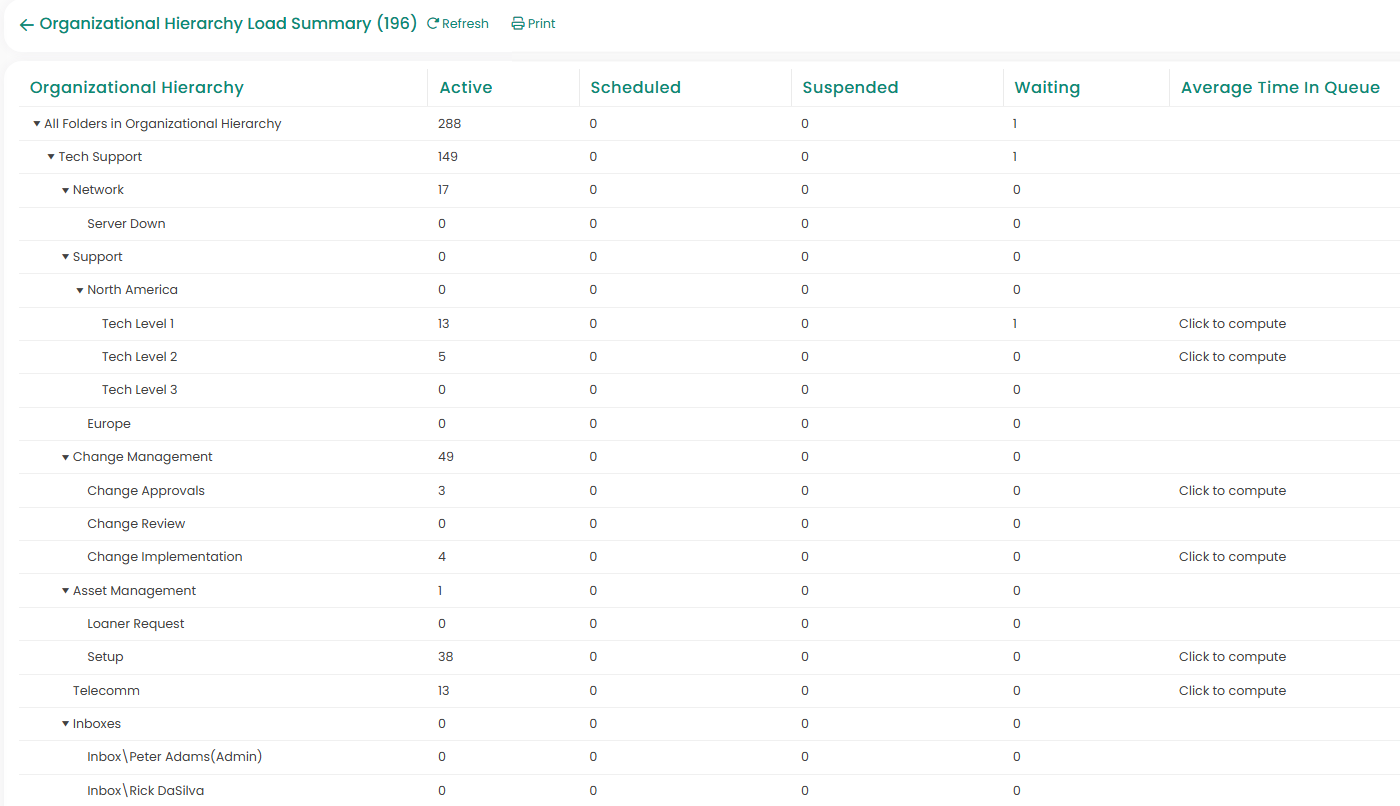1400x806 pixels.
Task: Click the Average Time In Queue header
Action: [x=1280, y=88]
